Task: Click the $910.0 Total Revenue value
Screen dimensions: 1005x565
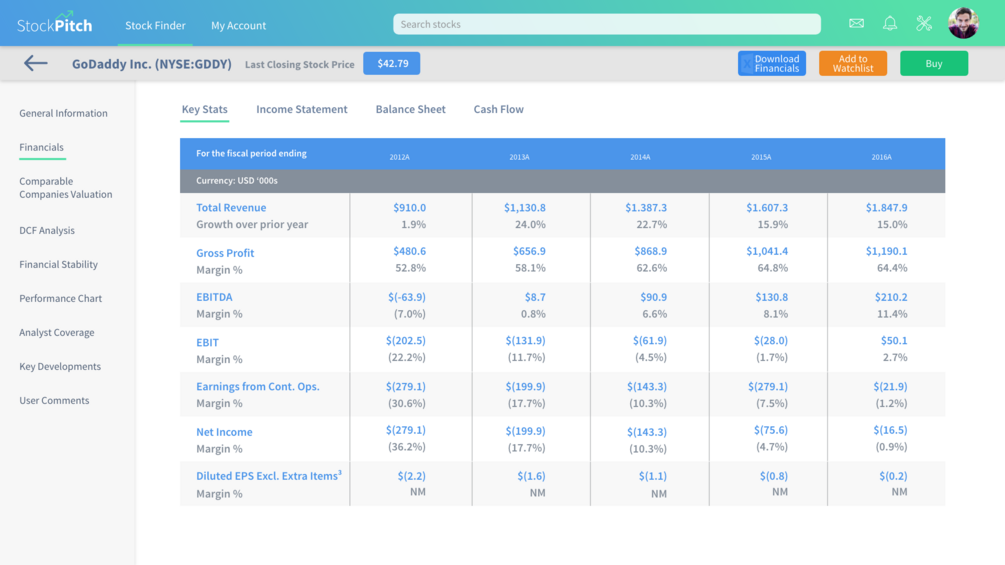Action: pyautogui.click(x=410, y=208)
